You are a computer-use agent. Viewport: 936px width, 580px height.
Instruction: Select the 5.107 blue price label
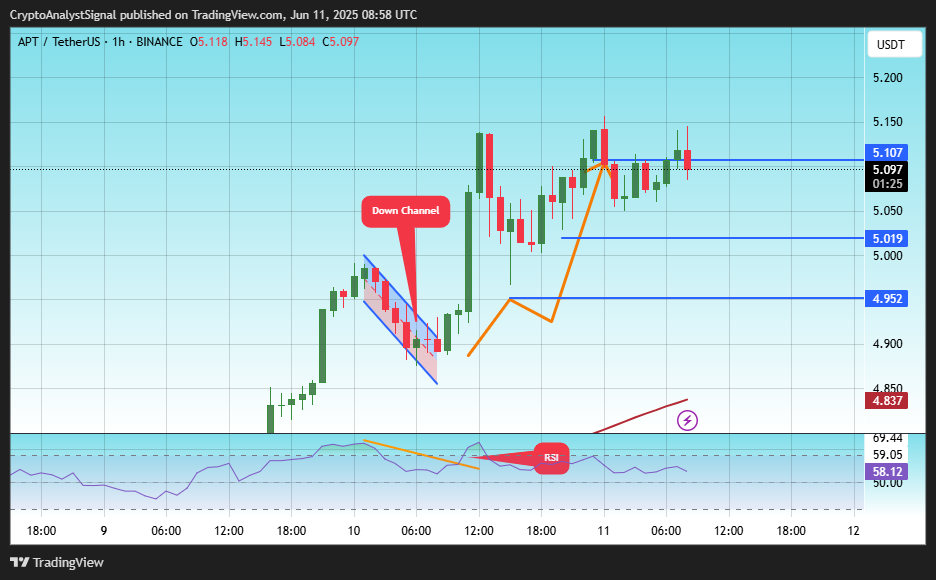tap(886, 153)
